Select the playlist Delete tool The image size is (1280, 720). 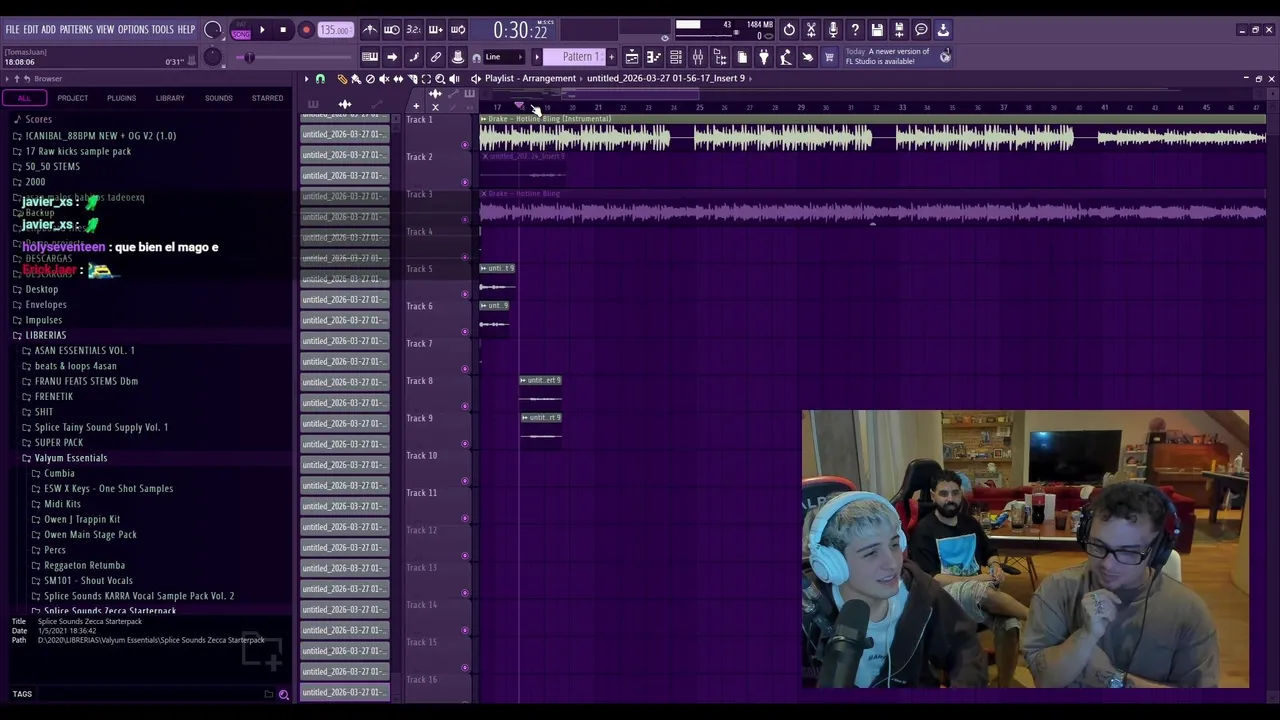point(370,79)
